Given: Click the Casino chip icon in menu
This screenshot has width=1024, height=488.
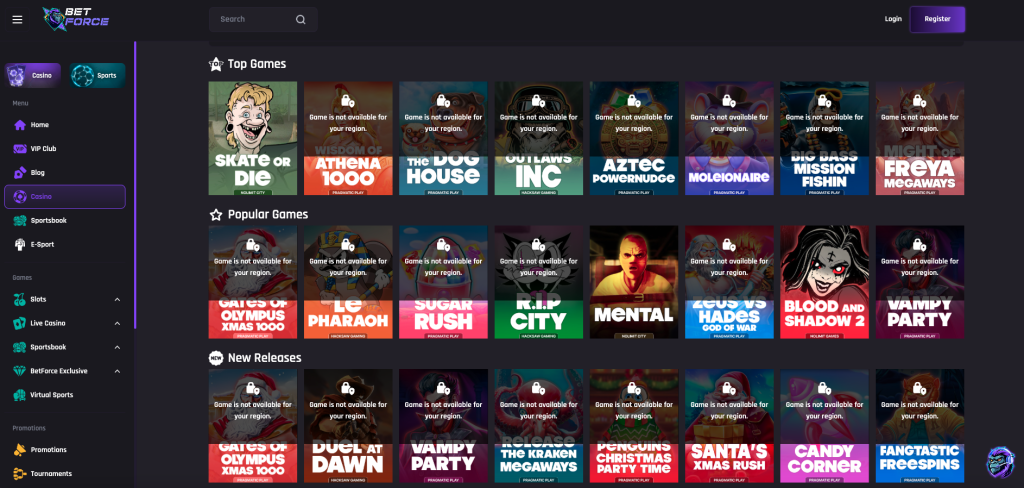Looking at the screenshot, I should (x=20, y=197).
